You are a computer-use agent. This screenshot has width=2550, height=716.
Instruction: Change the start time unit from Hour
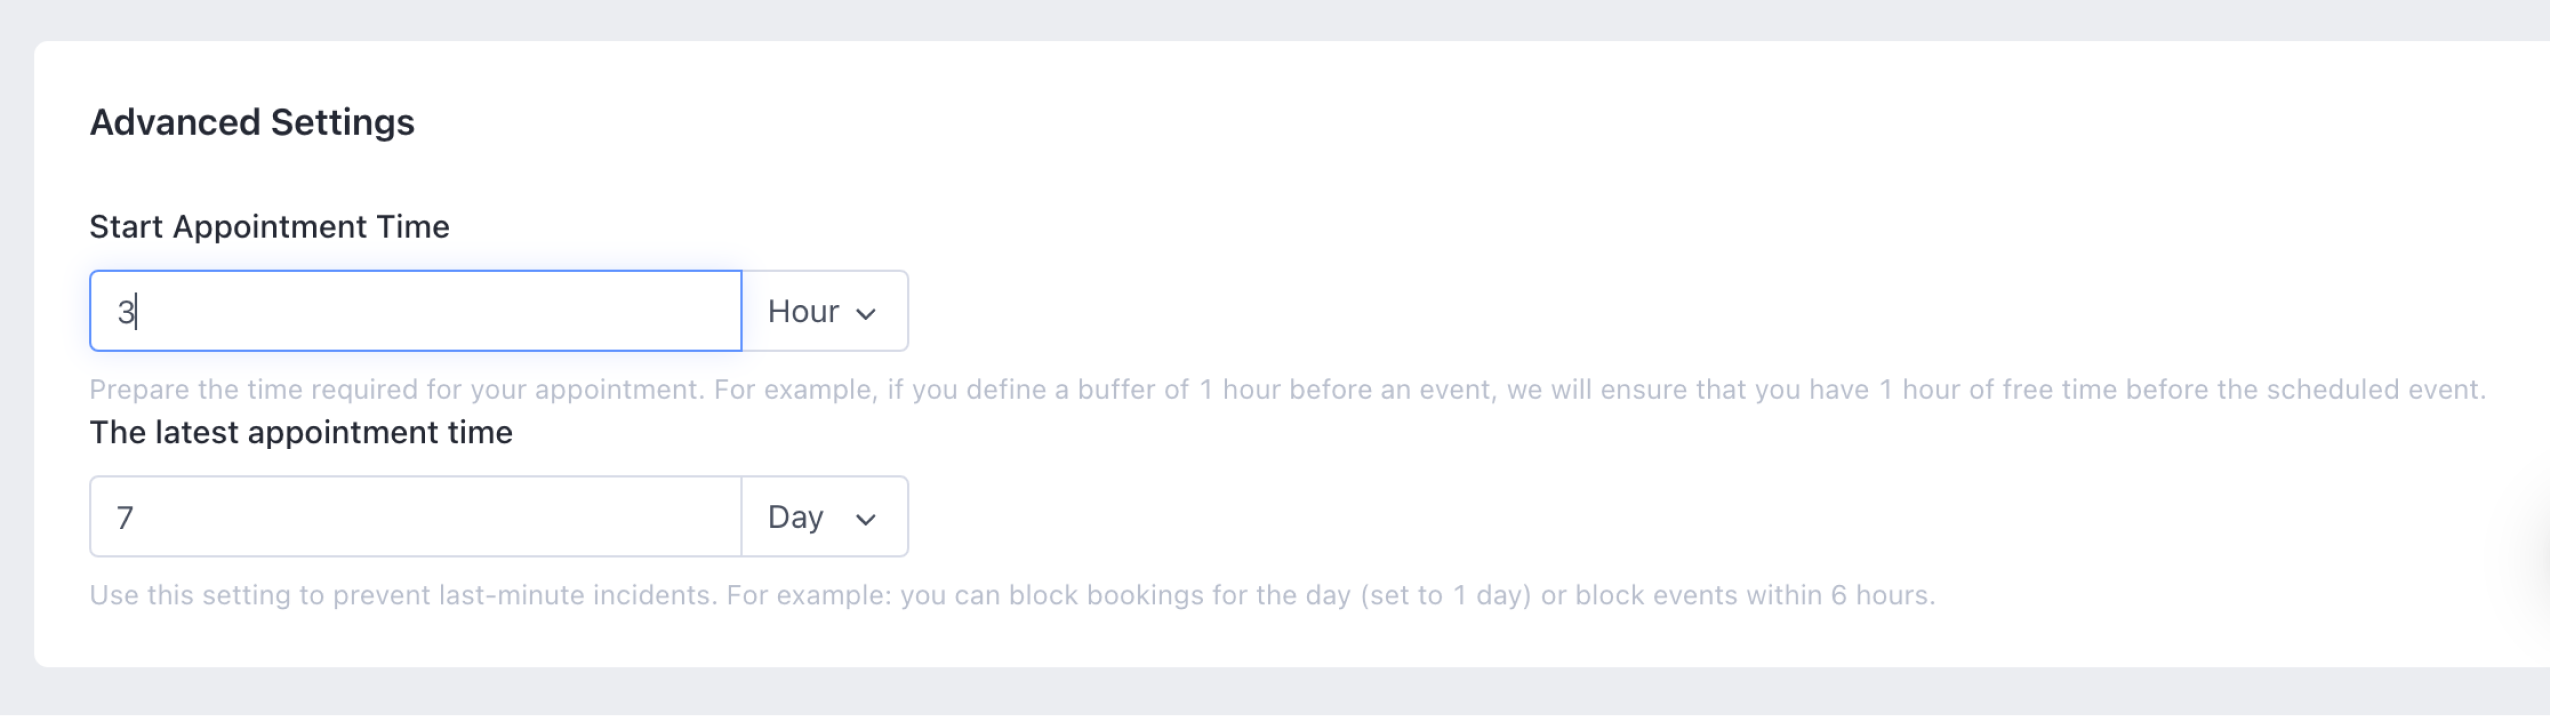(x=822, y=311)
